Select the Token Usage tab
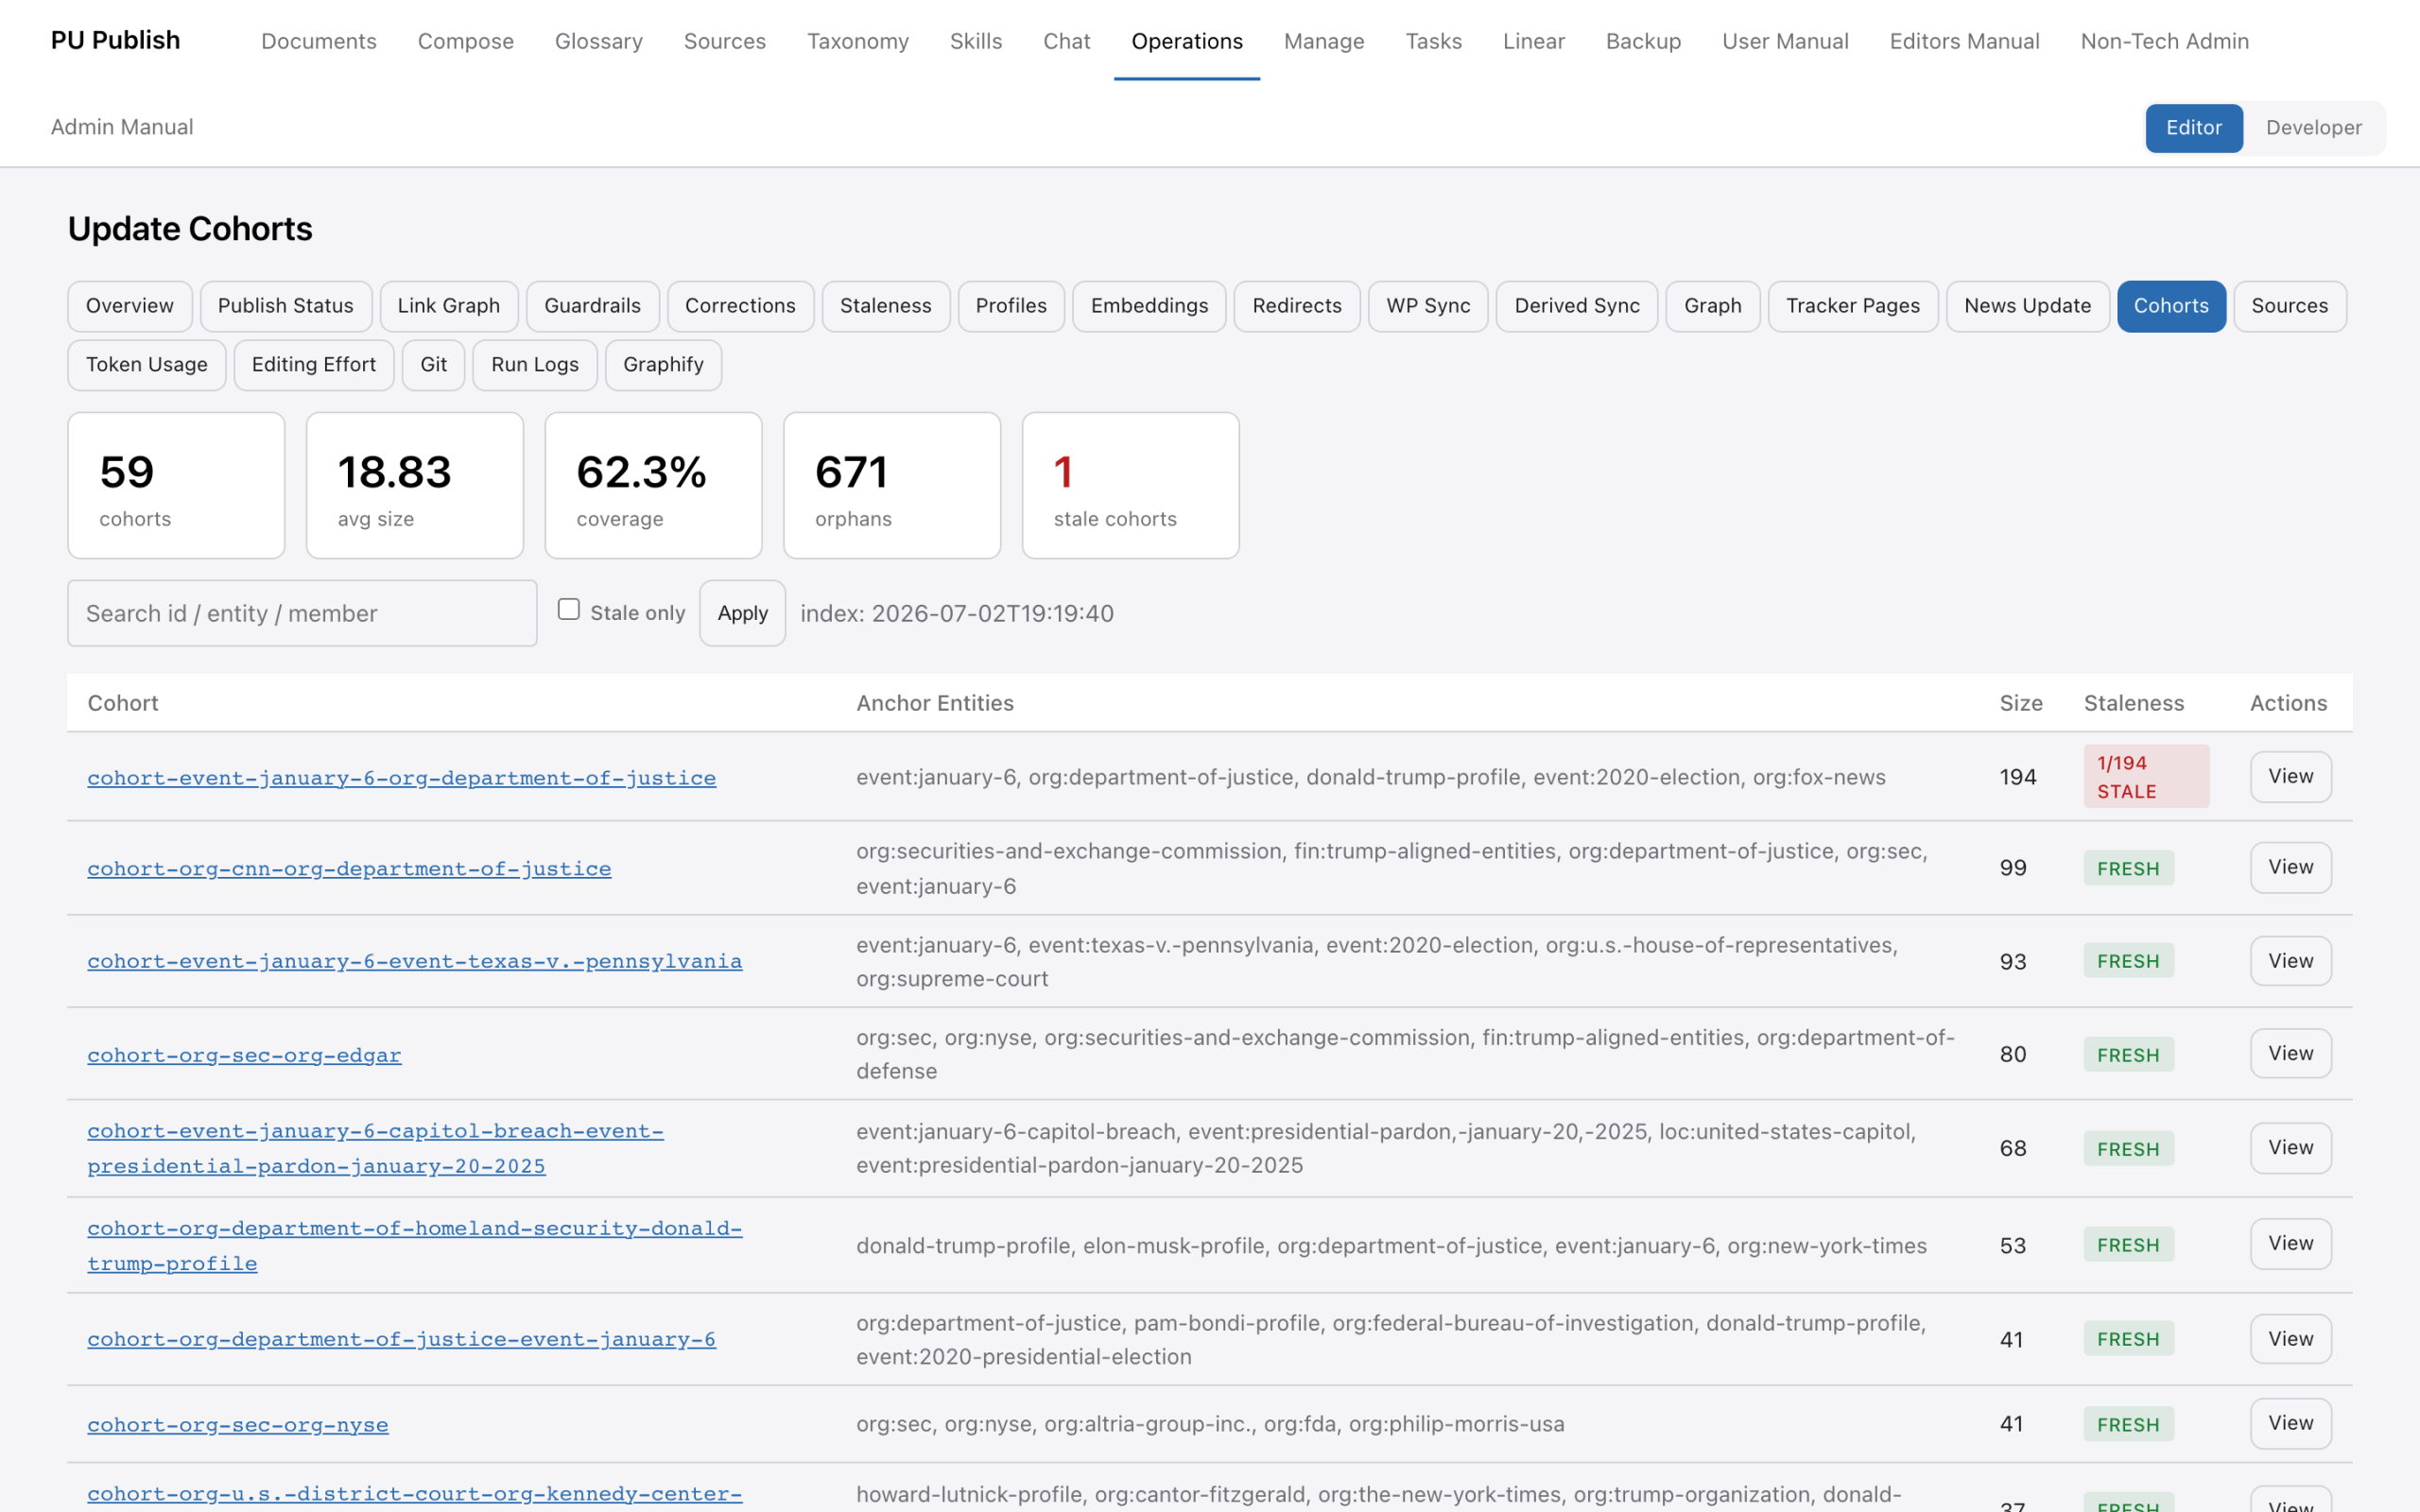 [x=147, y=365]
